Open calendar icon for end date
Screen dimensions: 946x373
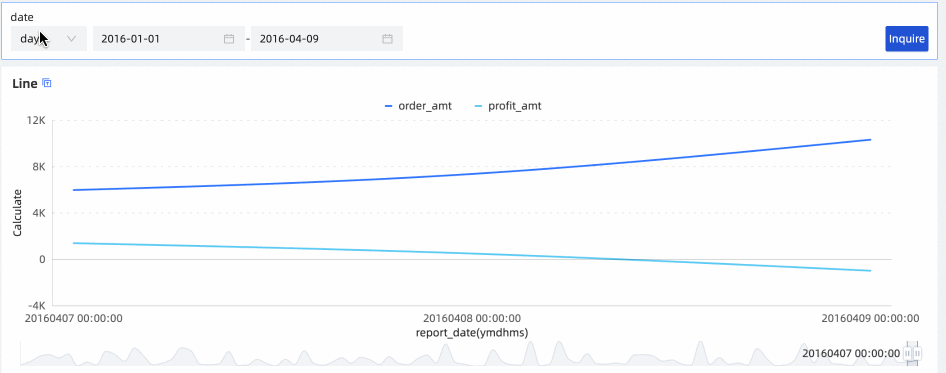tap(387, 39)
